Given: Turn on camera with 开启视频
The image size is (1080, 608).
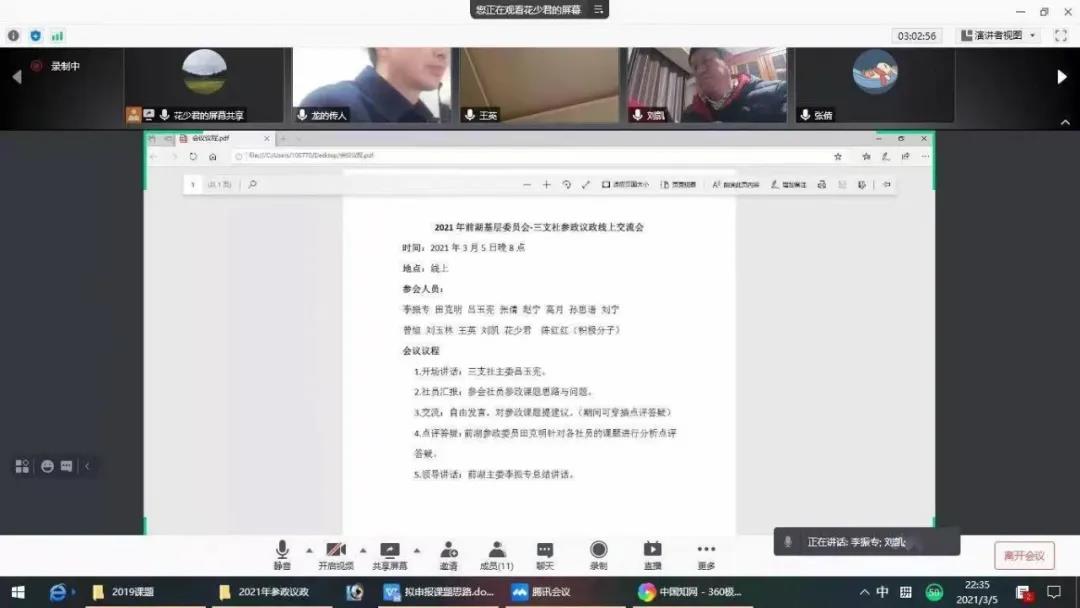Looking at the screenshot, I should tap(336, 551).
